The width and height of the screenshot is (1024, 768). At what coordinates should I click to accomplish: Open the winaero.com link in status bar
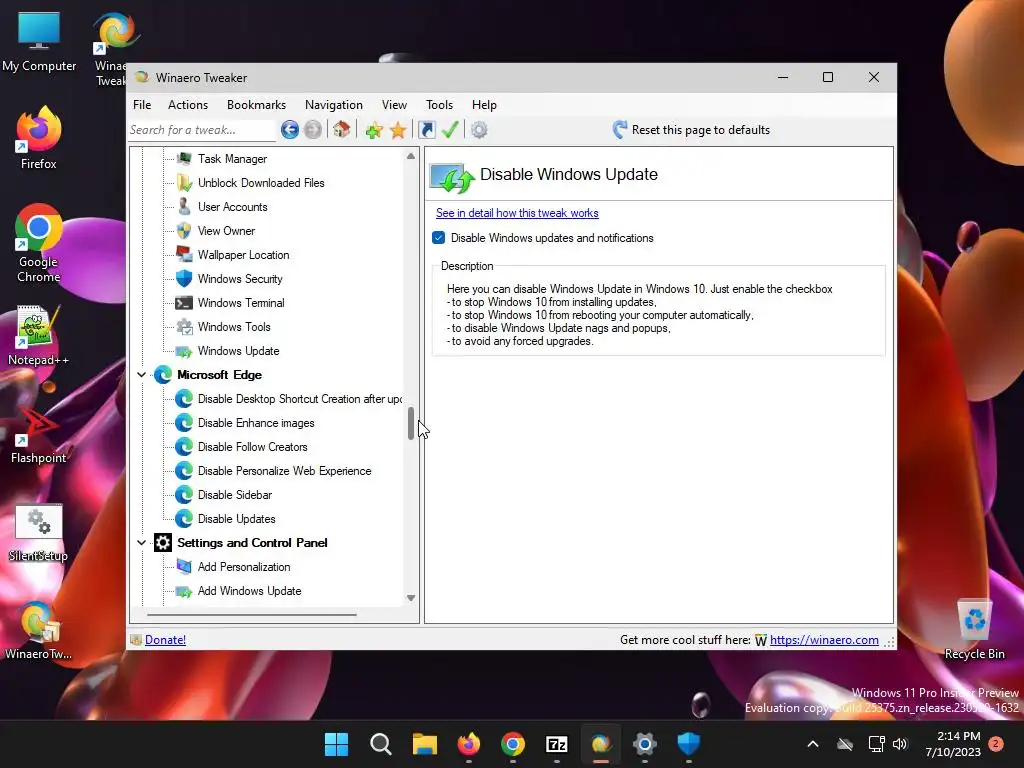[x=824, y=640]
